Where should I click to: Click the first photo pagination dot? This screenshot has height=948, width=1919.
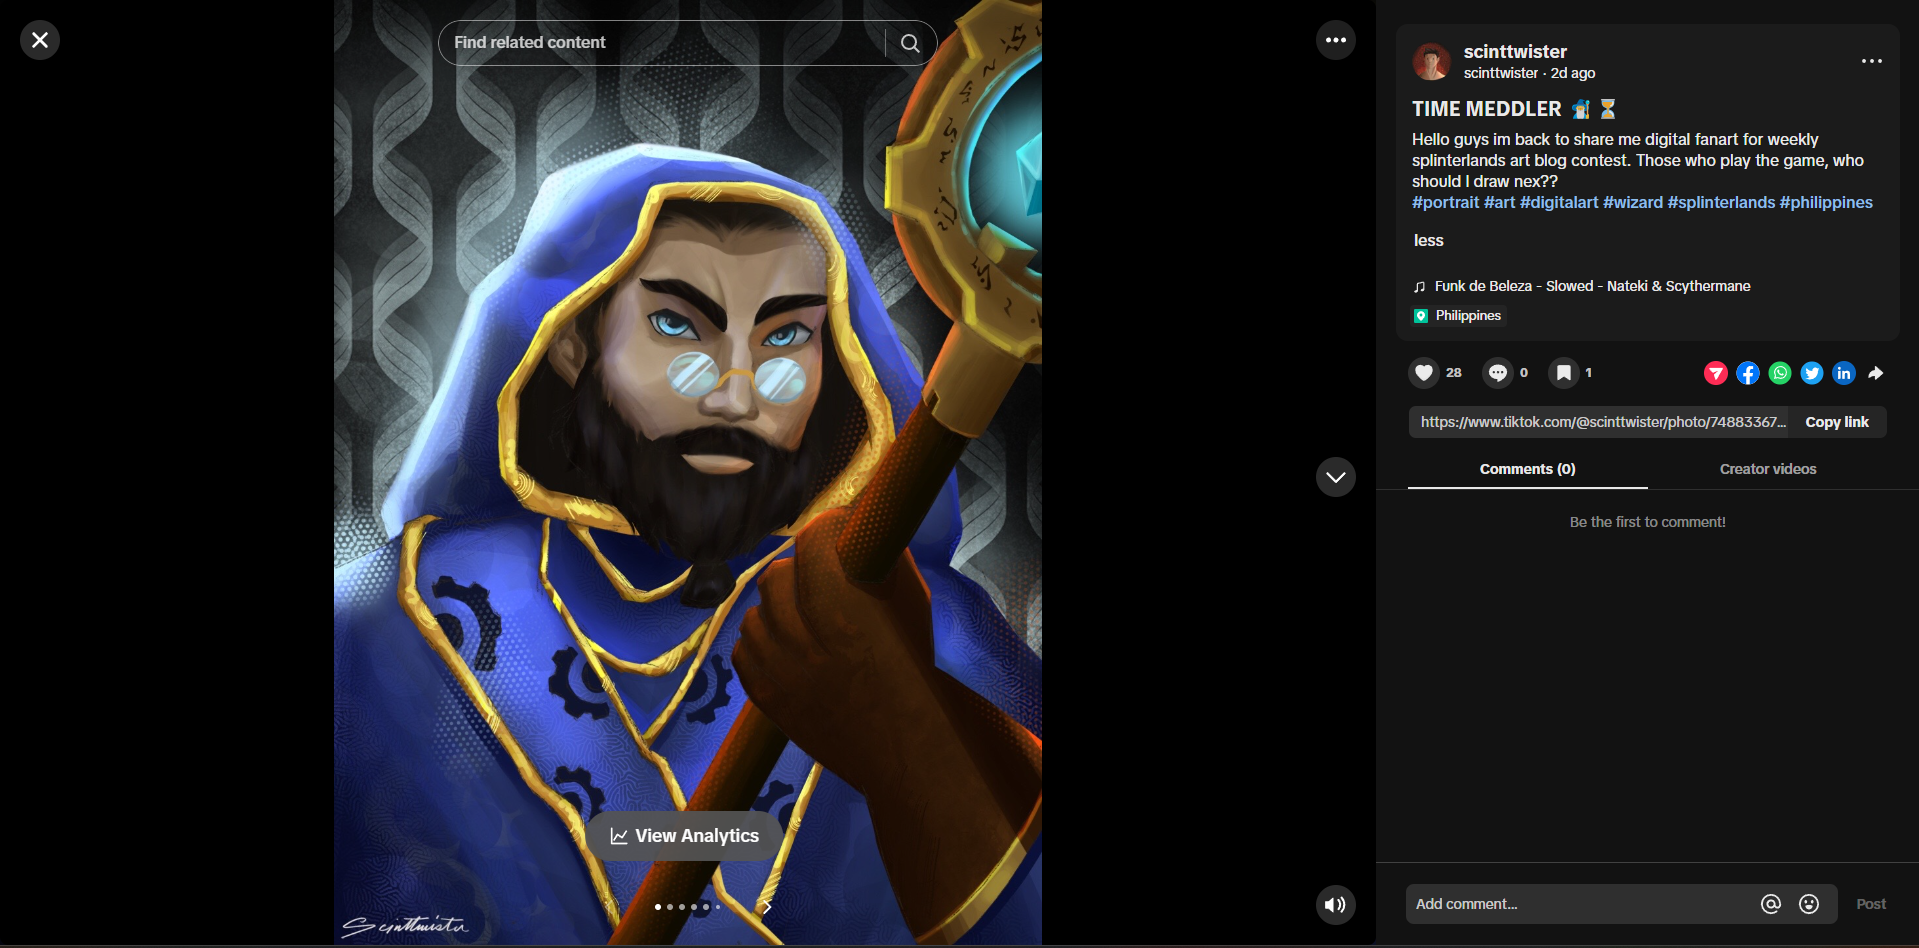(658, 907)
